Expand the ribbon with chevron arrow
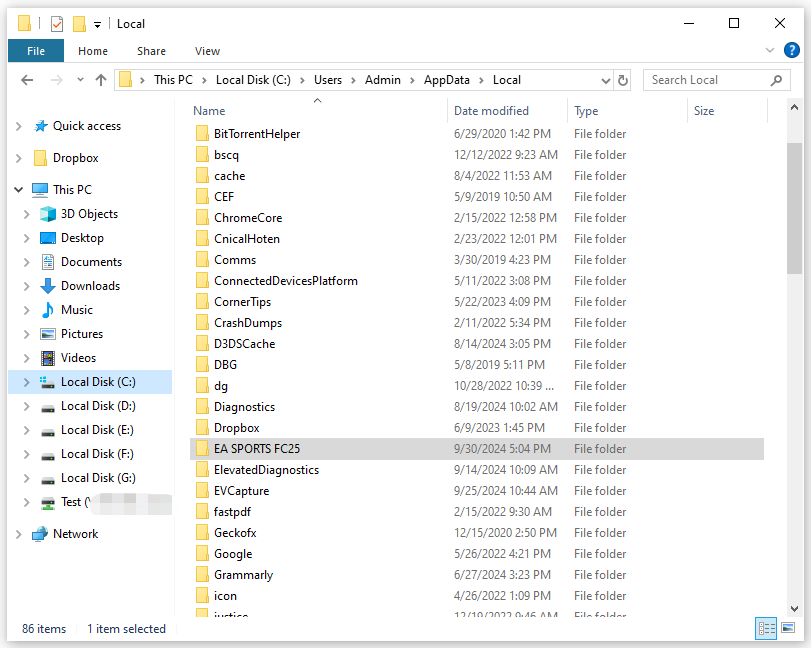 (x=770, y=50)
